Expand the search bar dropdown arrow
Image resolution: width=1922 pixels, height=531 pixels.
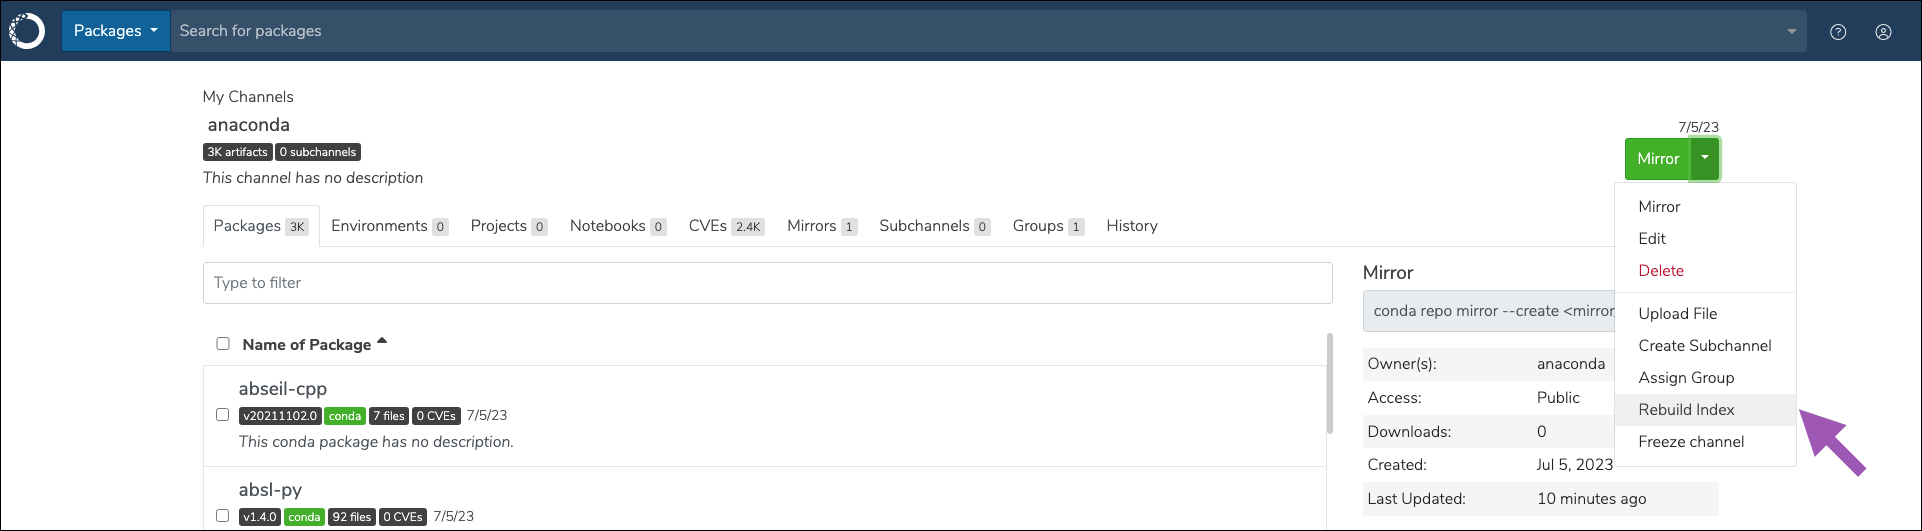coord(1792,32)
